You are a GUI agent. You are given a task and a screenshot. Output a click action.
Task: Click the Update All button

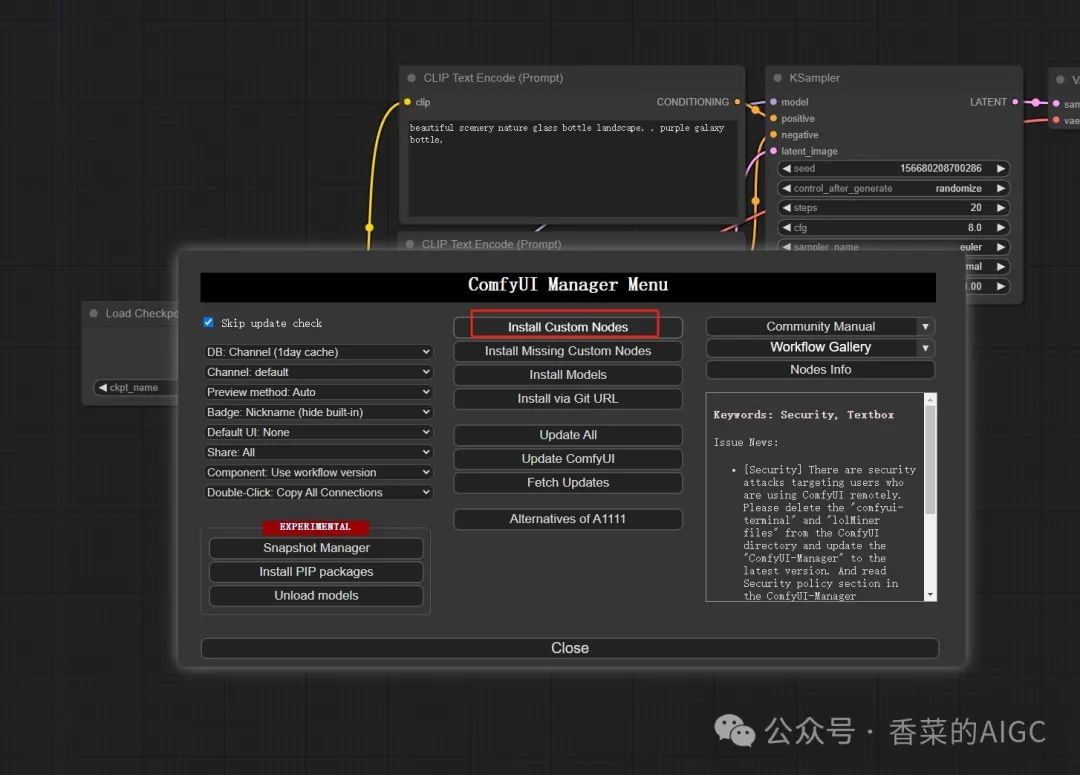568,435
